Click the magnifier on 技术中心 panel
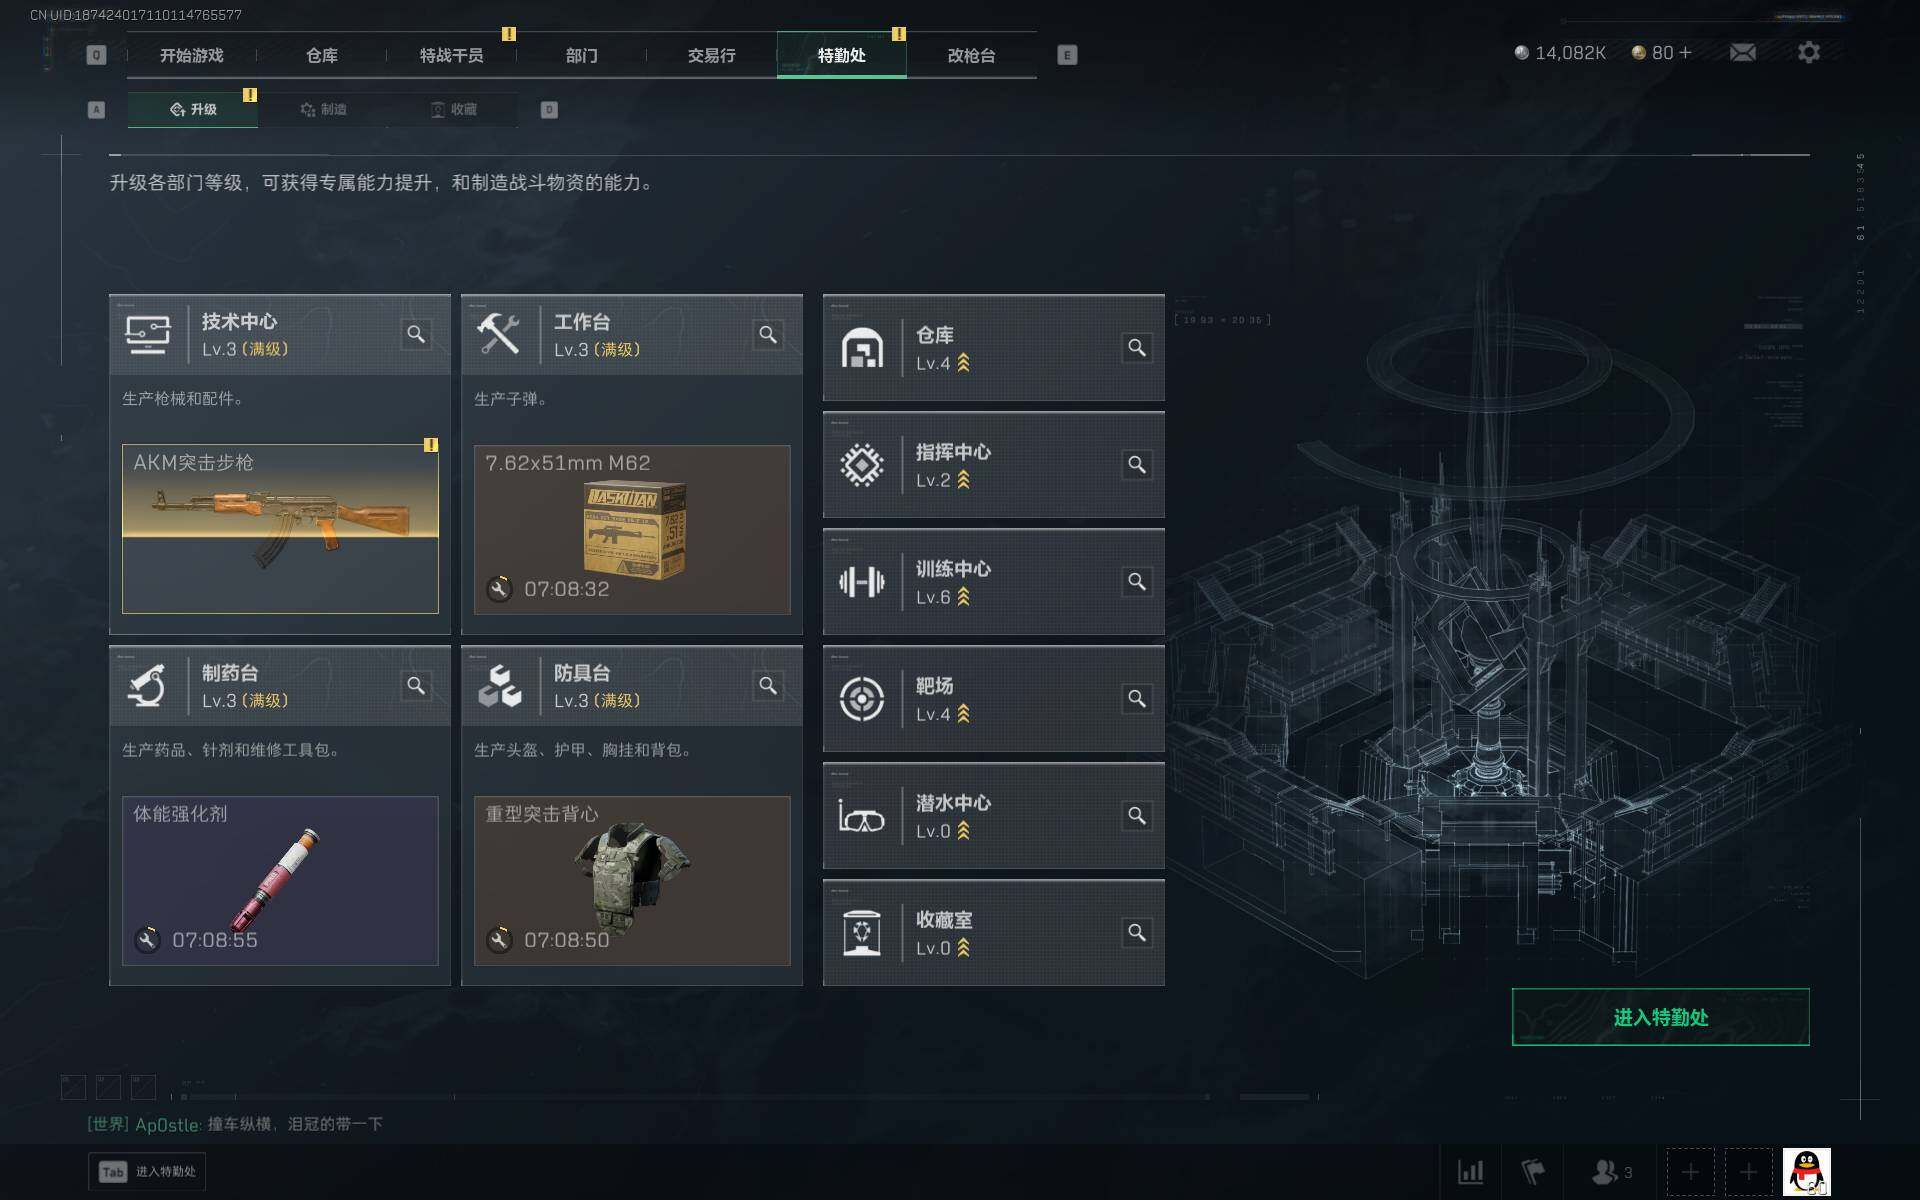 [416, 334]
